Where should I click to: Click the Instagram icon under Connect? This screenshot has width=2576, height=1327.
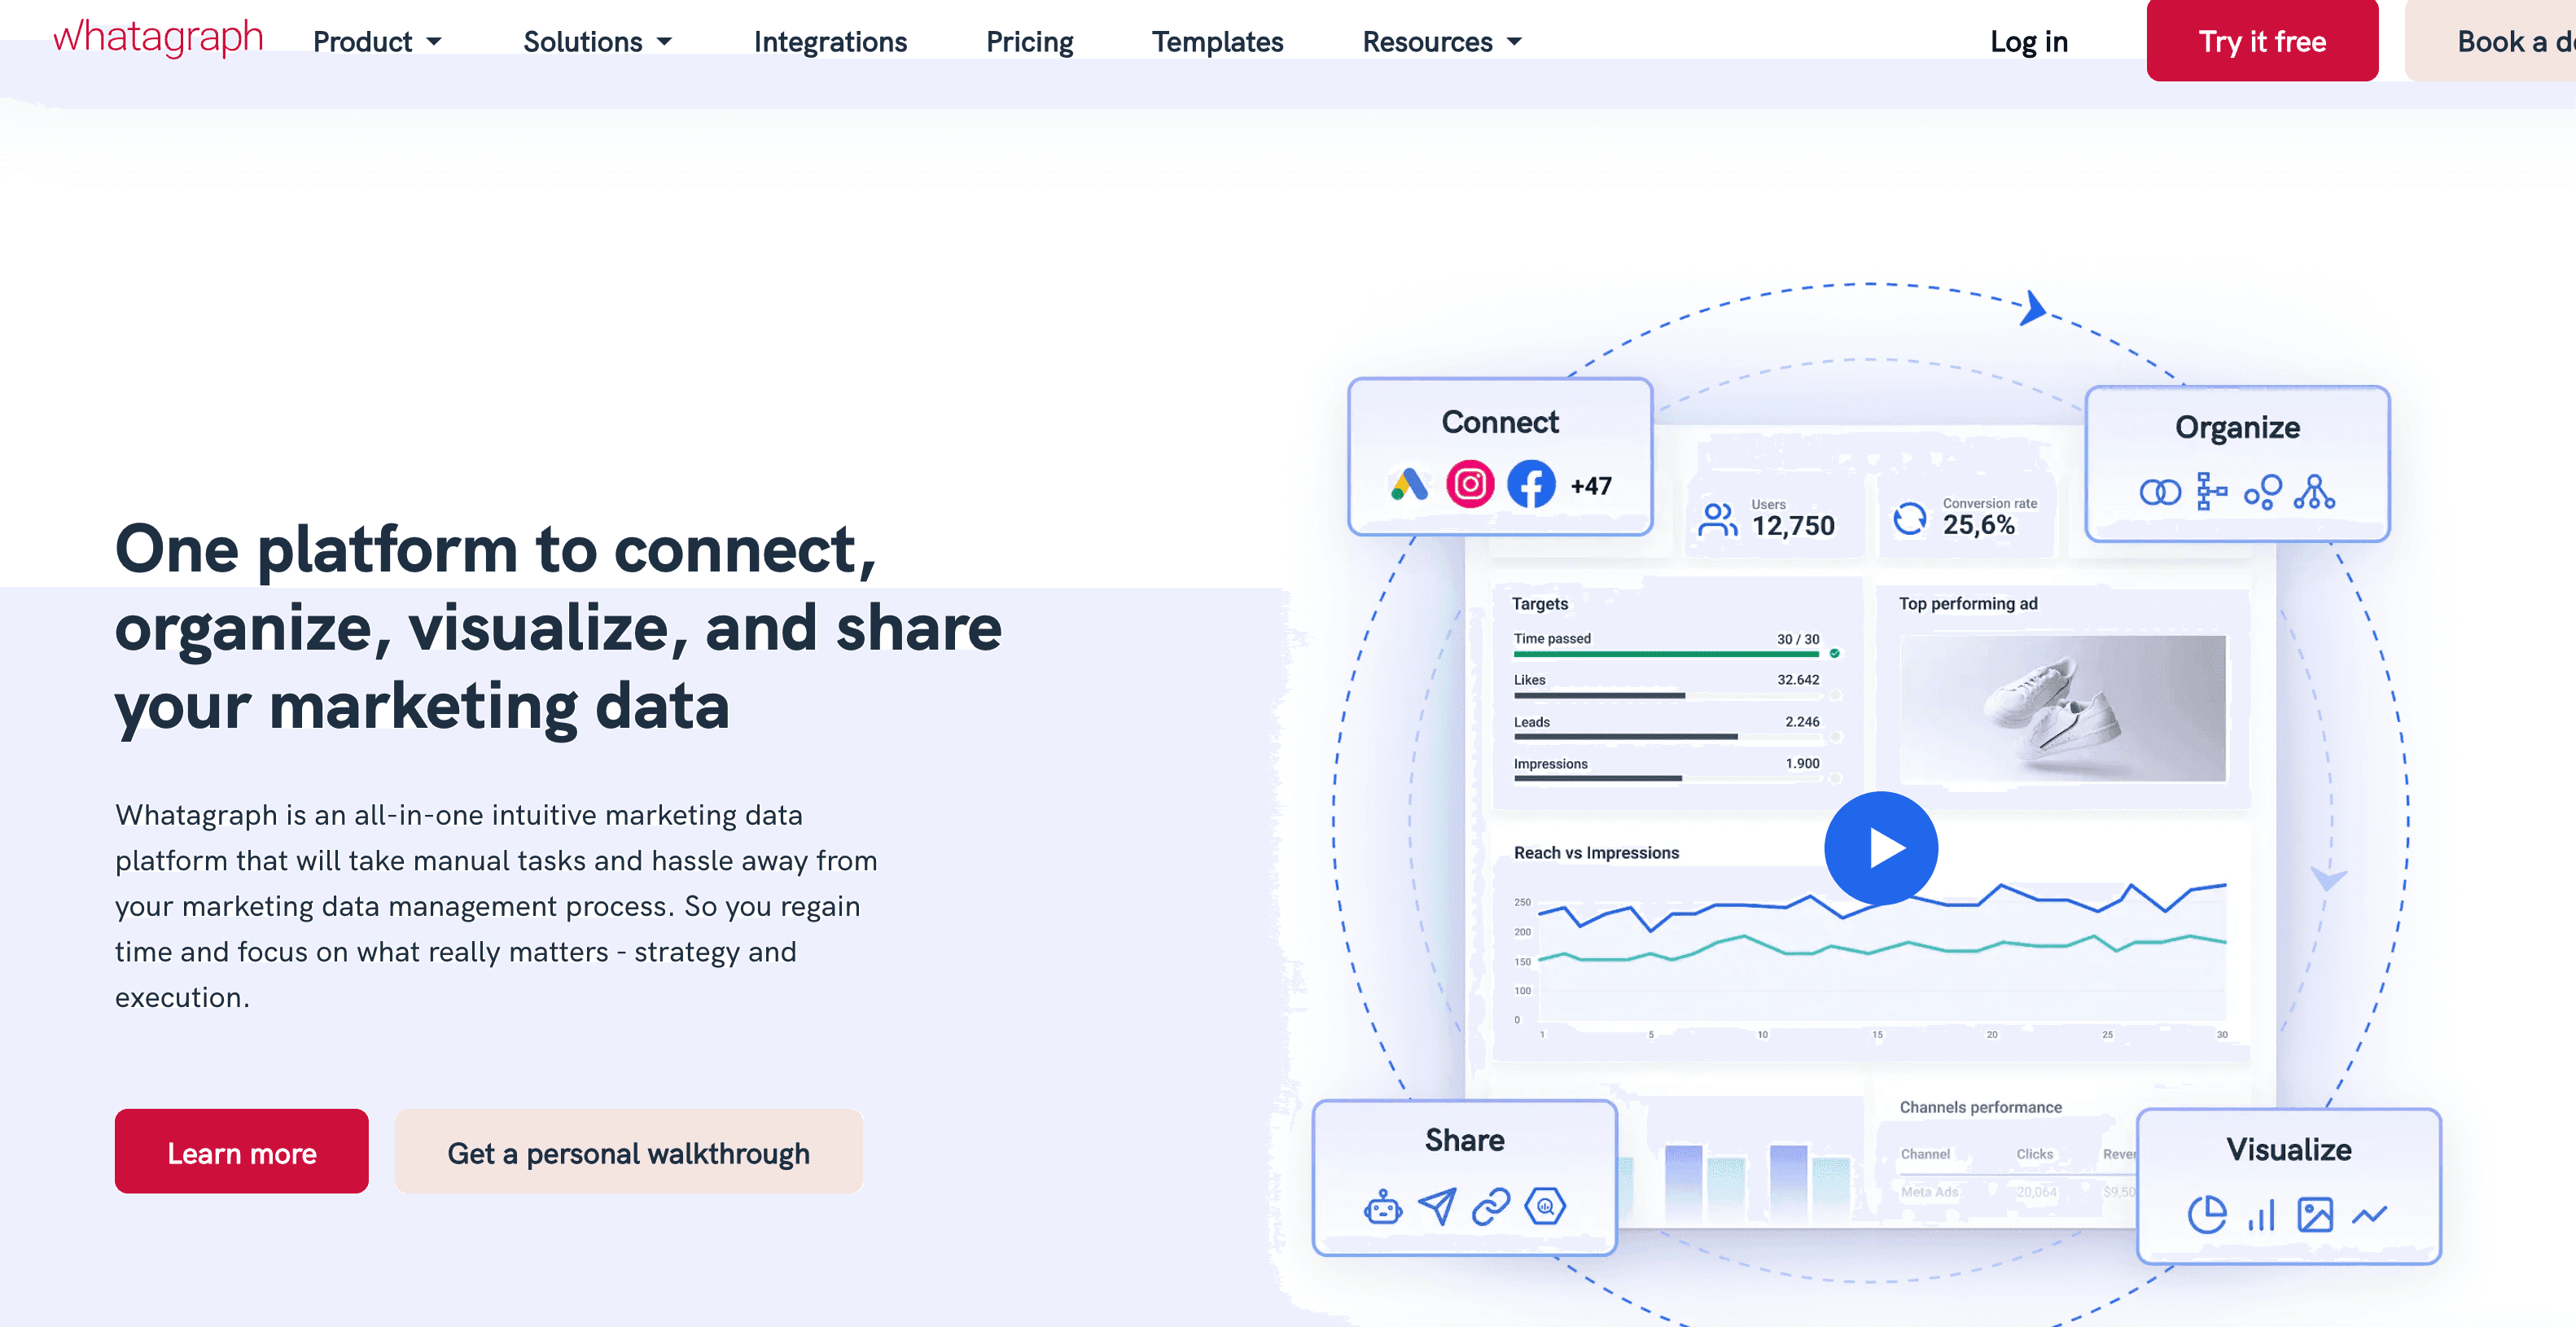click(x=1469, y=485)
